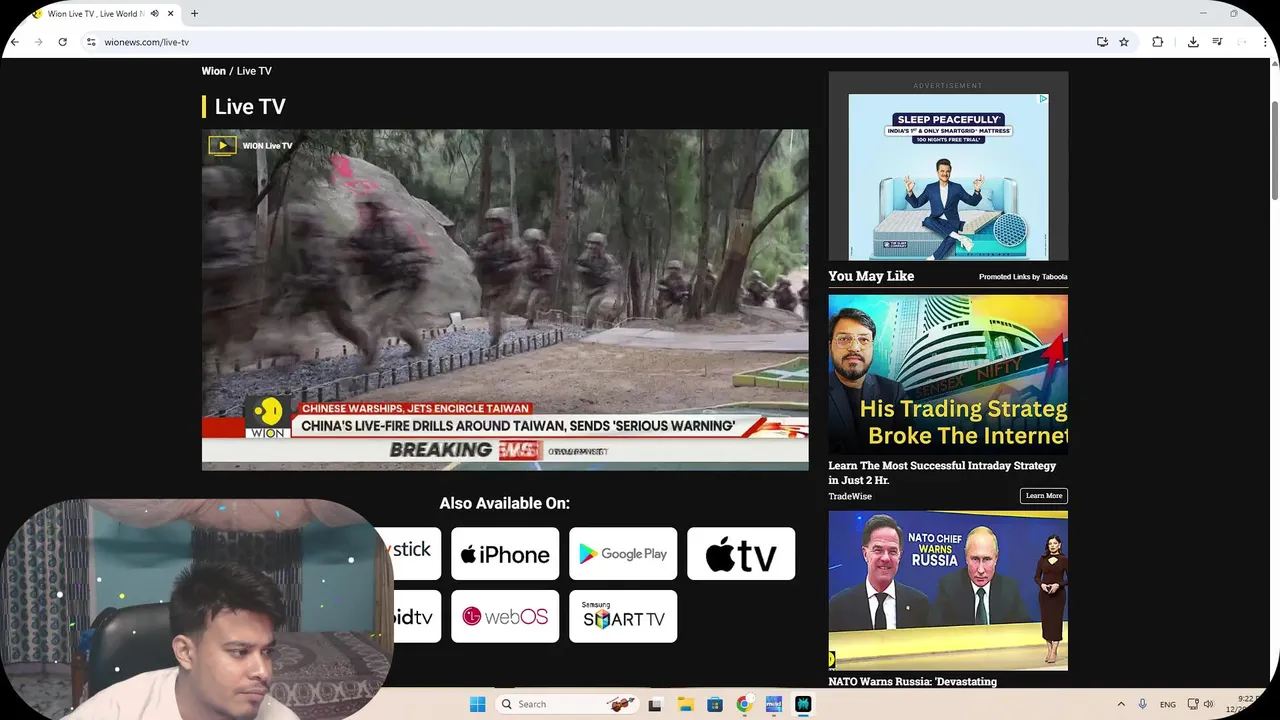Open the media controls icon in toolbar
Viewport: 1280px width, 720px height.
point(1217,42)
